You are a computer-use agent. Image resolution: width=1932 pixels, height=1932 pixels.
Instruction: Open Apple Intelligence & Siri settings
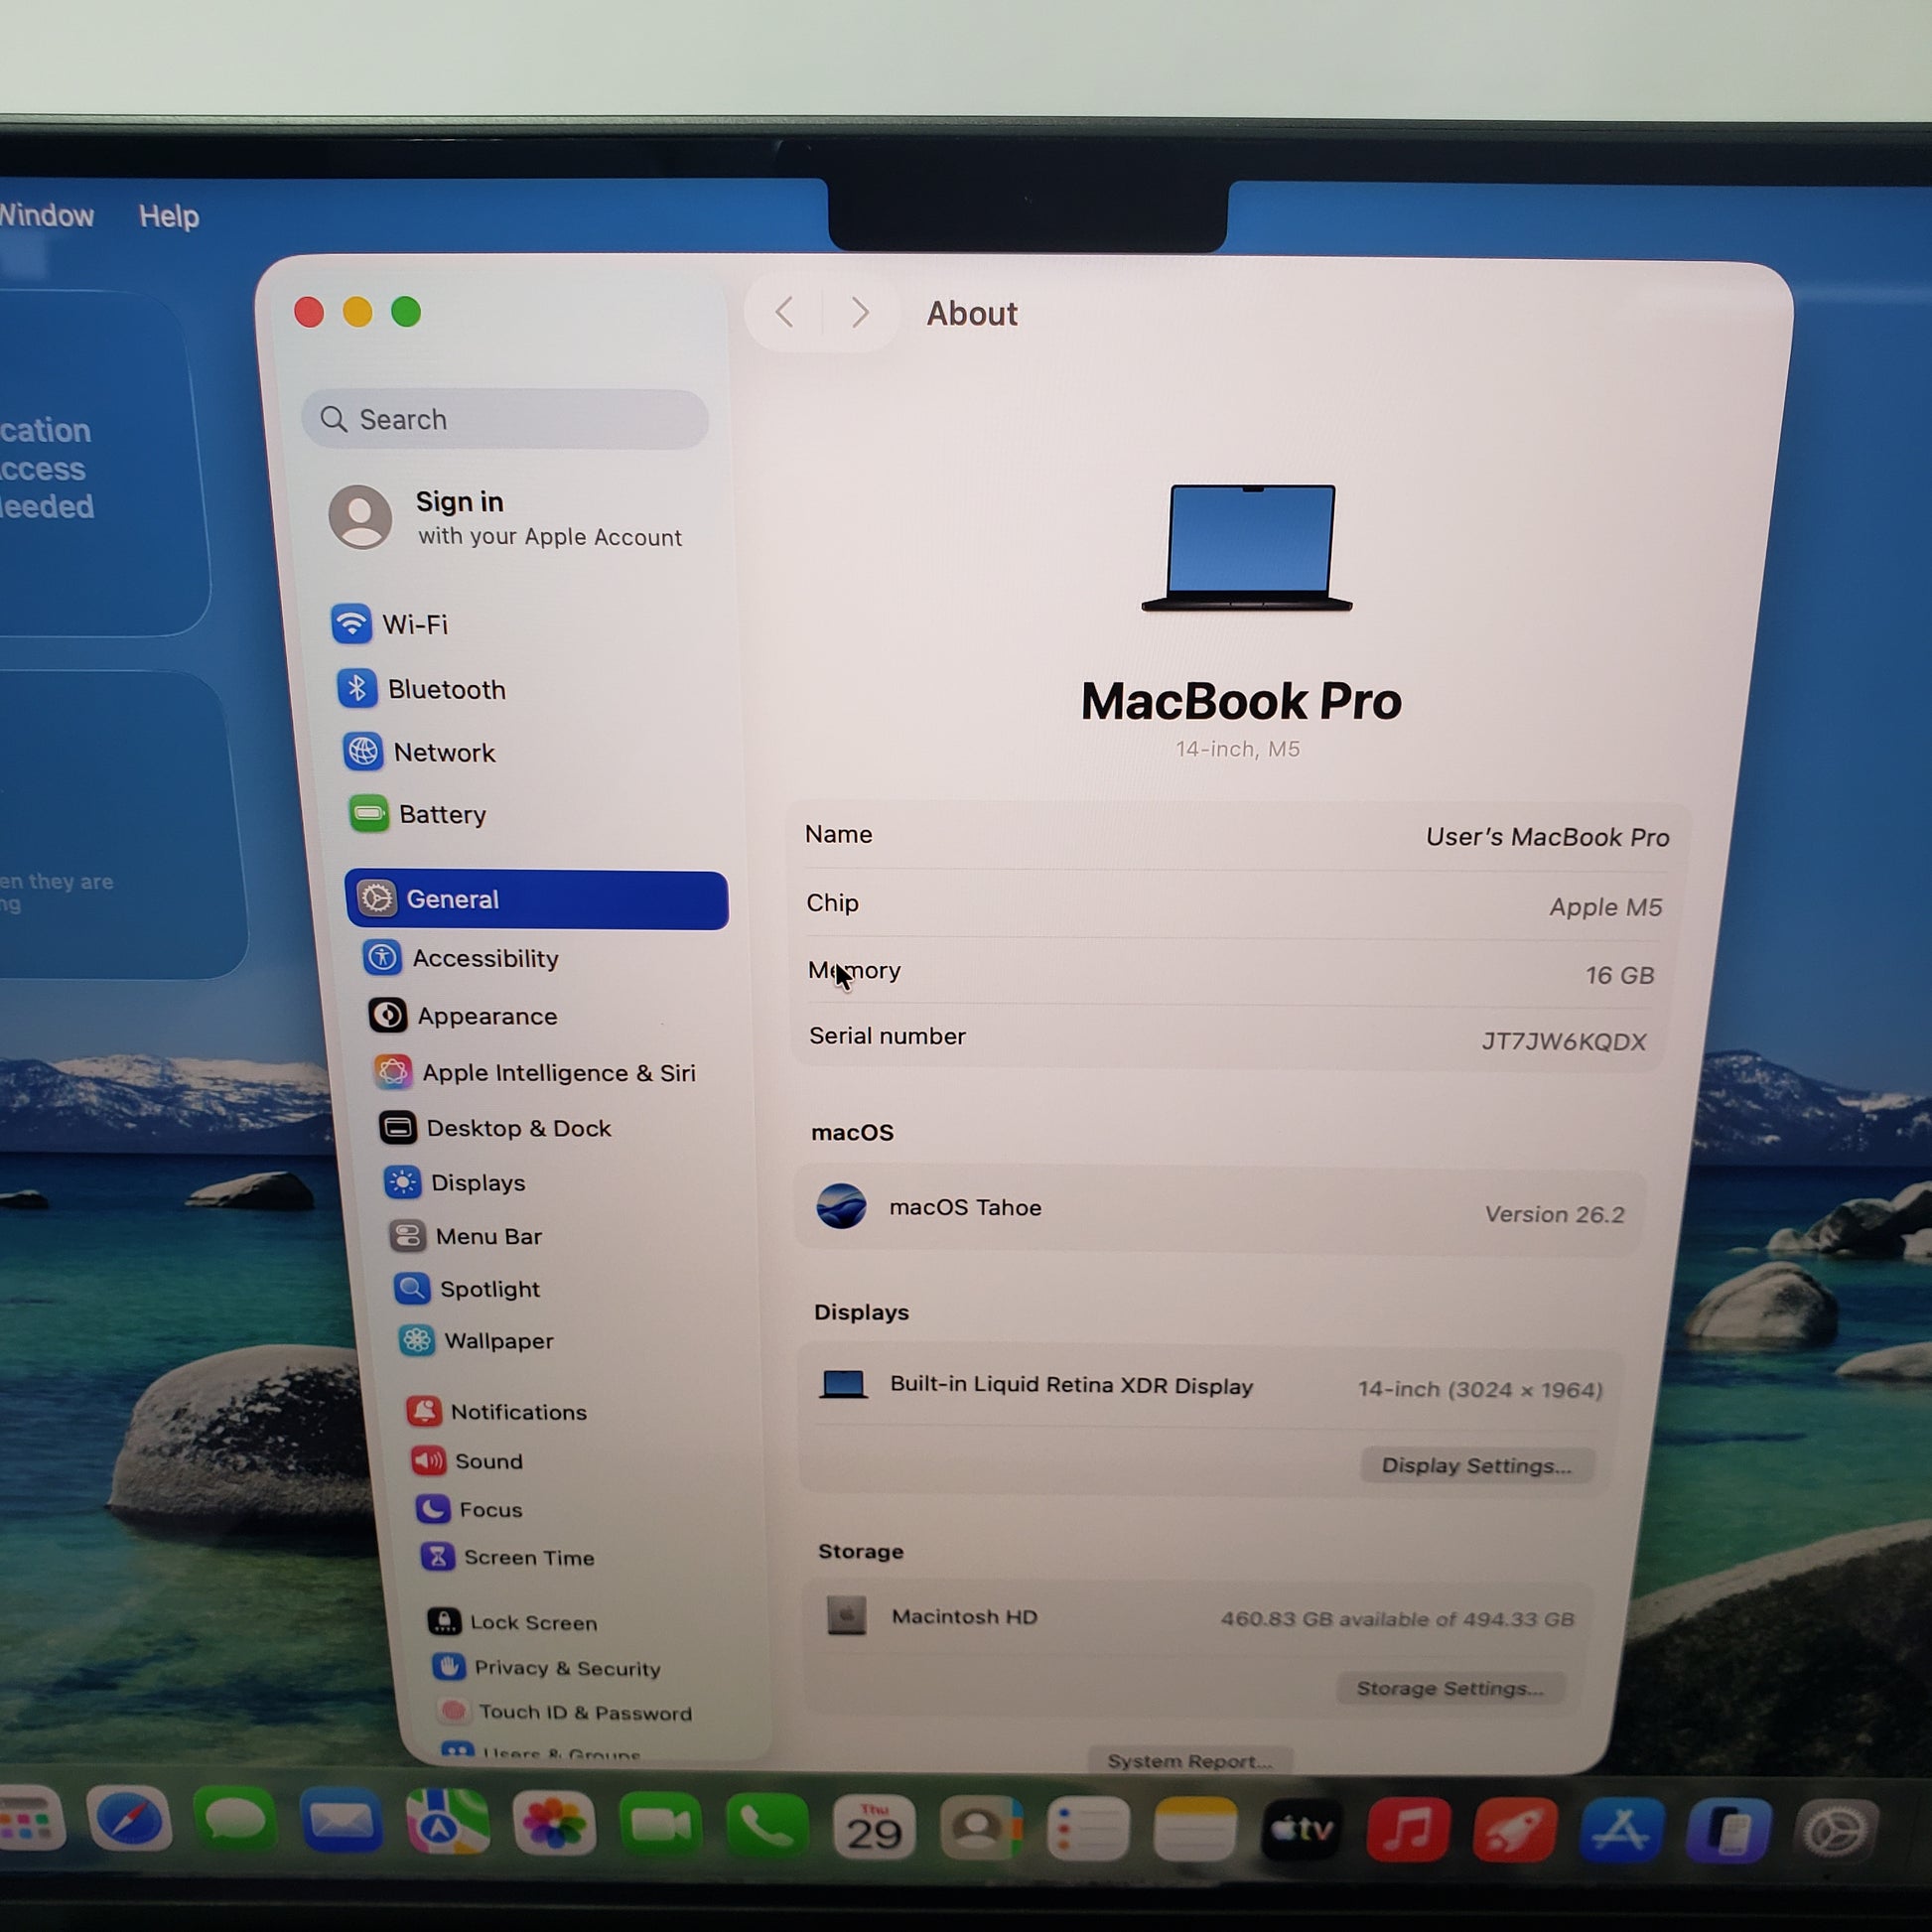(x=557, y=1073)
